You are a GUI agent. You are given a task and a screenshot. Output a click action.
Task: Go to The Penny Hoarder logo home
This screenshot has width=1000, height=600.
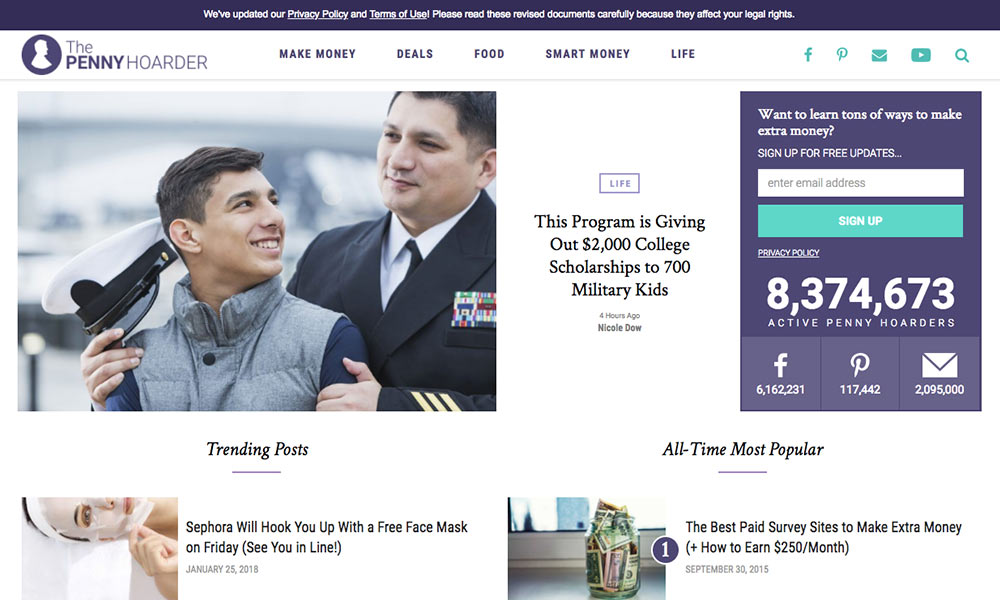click(115, 55)
